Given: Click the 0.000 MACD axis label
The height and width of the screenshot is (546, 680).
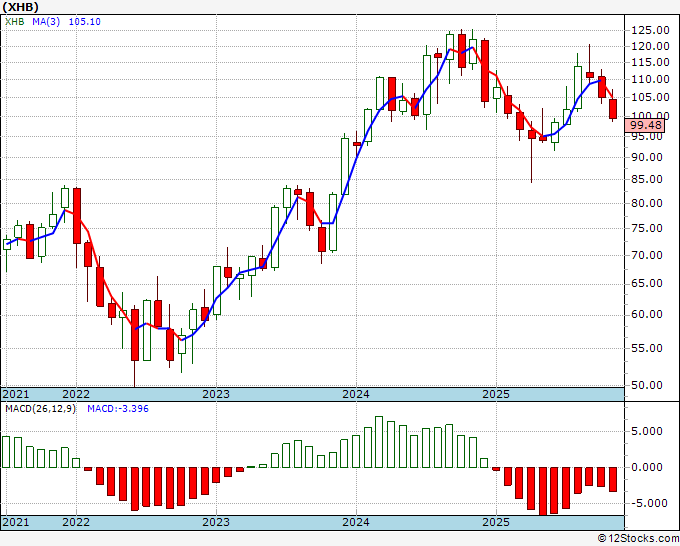Looking at the screenshot, I should coord(647,468).
